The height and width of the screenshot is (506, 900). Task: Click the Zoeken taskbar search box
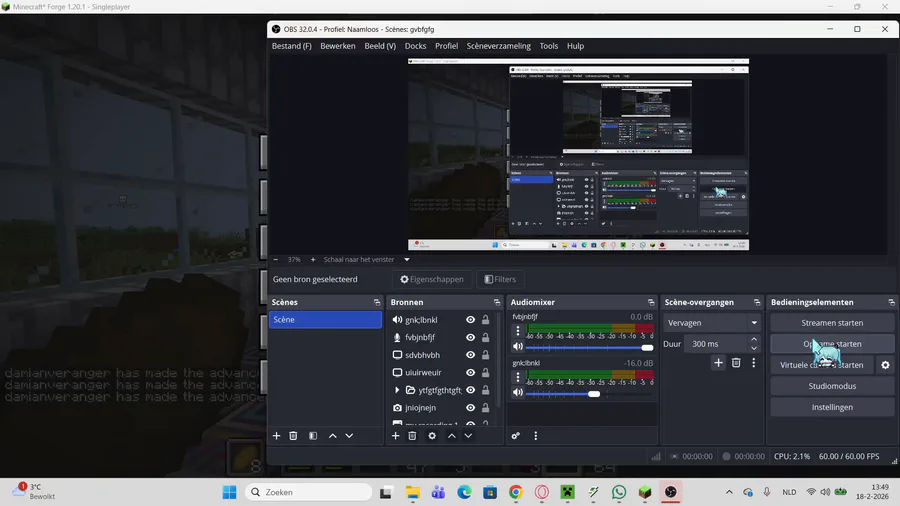[309, 492]
